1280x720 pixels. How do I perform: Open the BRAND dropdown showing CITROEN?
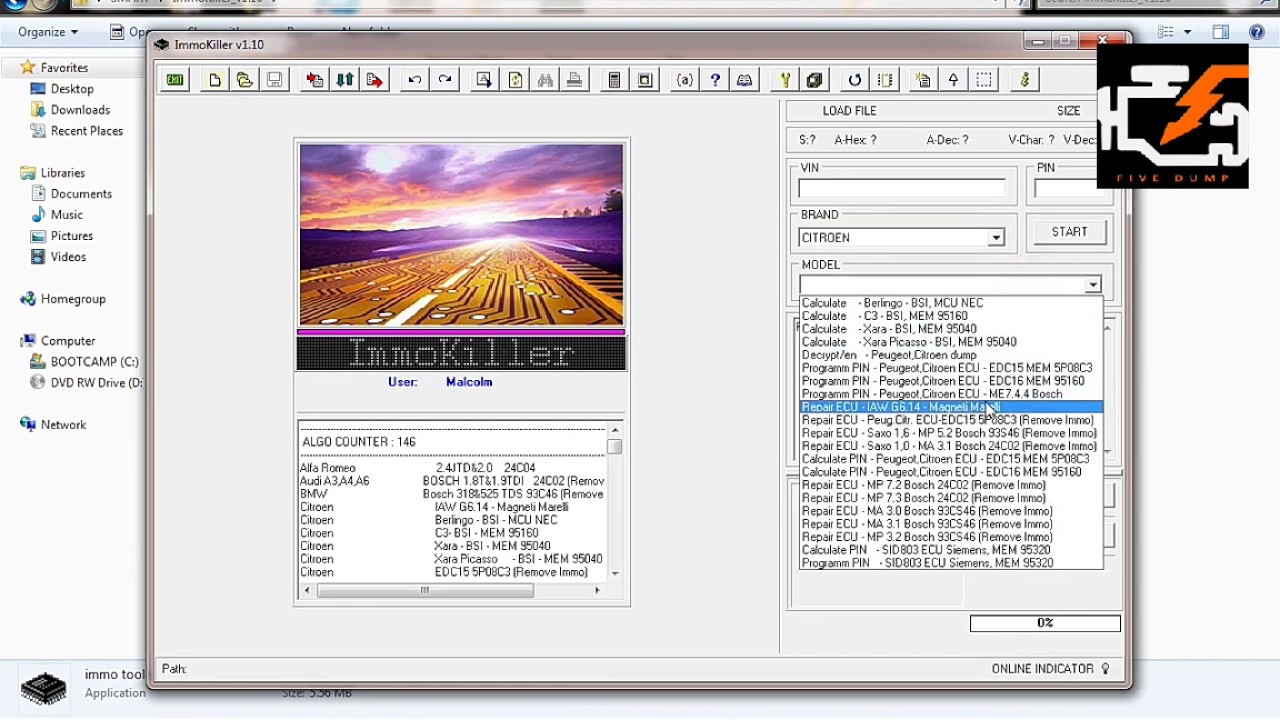click(996, 238)
